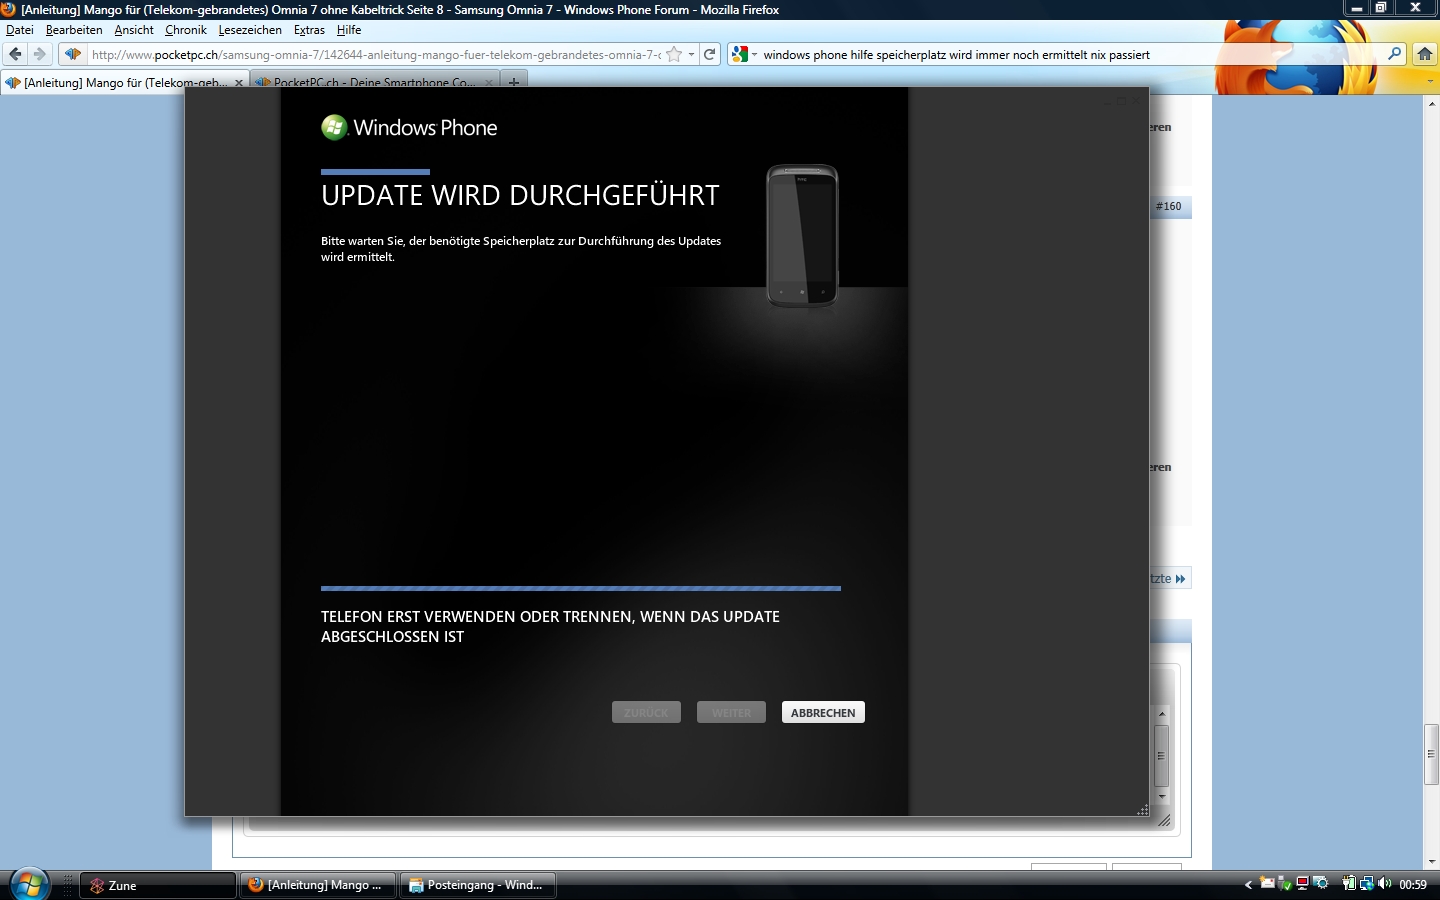
Task: Open the Windows Start orb
Action: [29, 884]
